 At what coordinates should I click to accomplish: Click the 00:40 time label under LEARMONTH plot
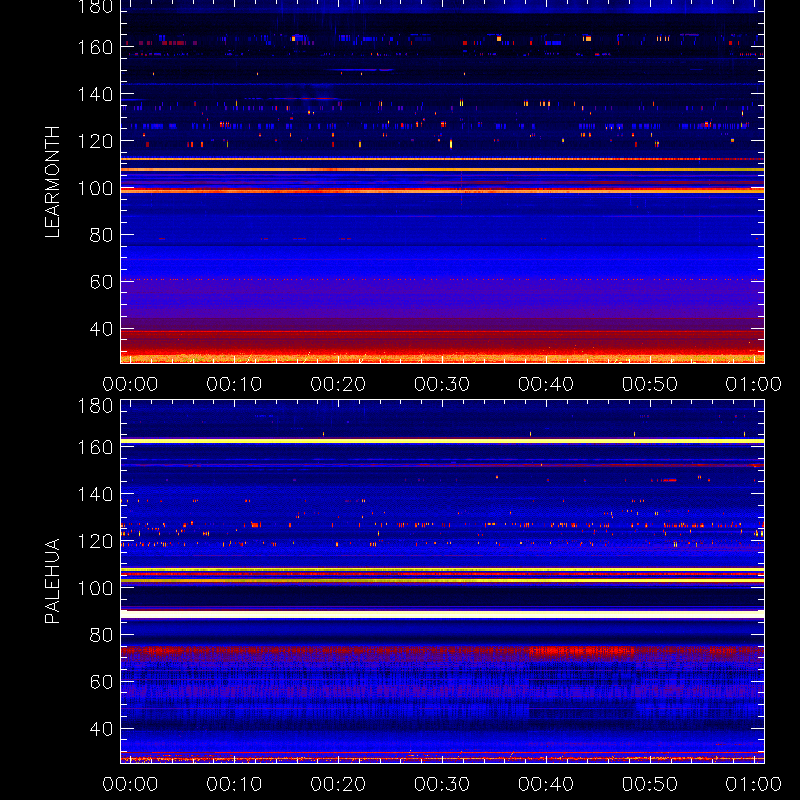[546, 384]
